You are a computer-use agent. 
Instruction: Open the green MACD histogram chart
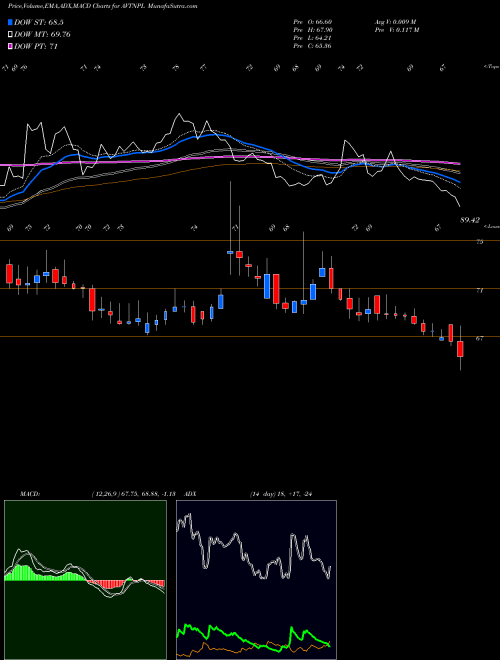(x=85, y=580)
